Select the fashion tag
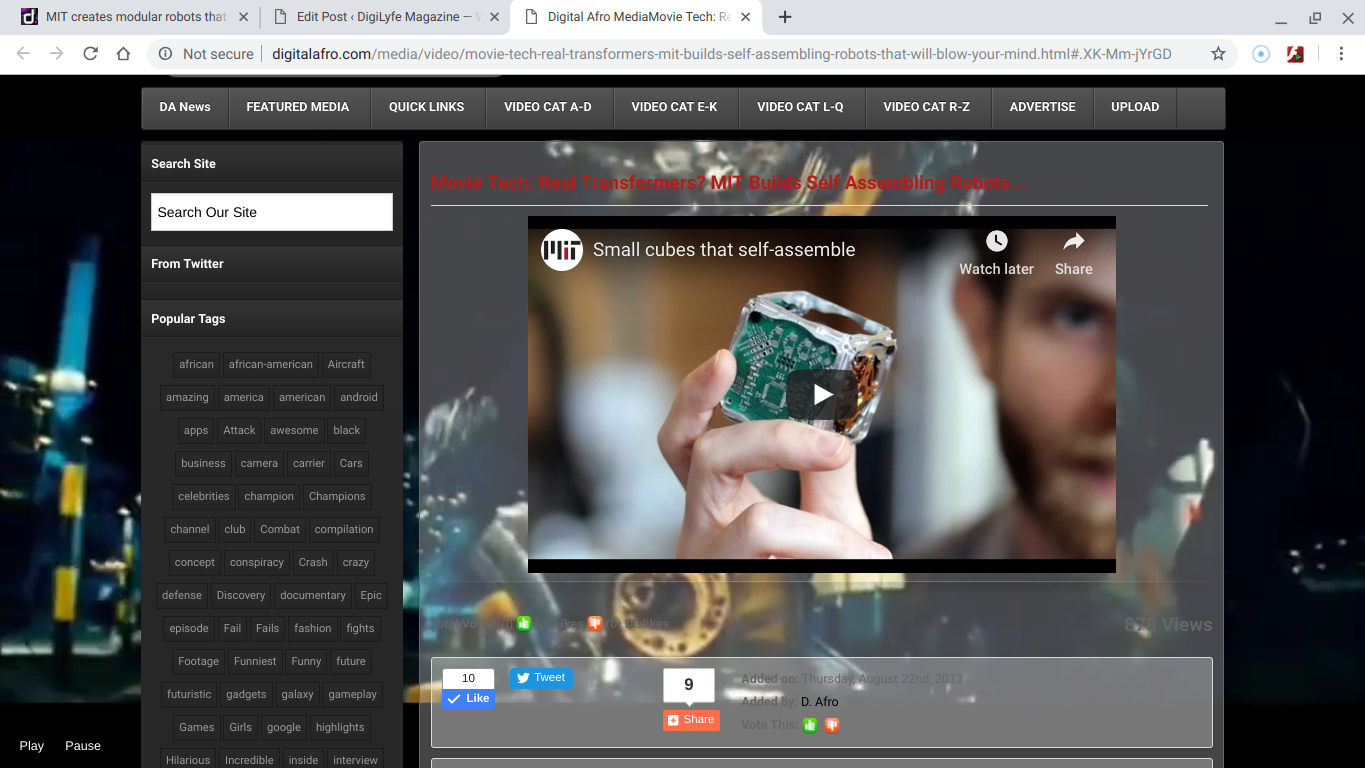Image resolution: width=1365 pixels, height=768 pixels. (313, 628)
